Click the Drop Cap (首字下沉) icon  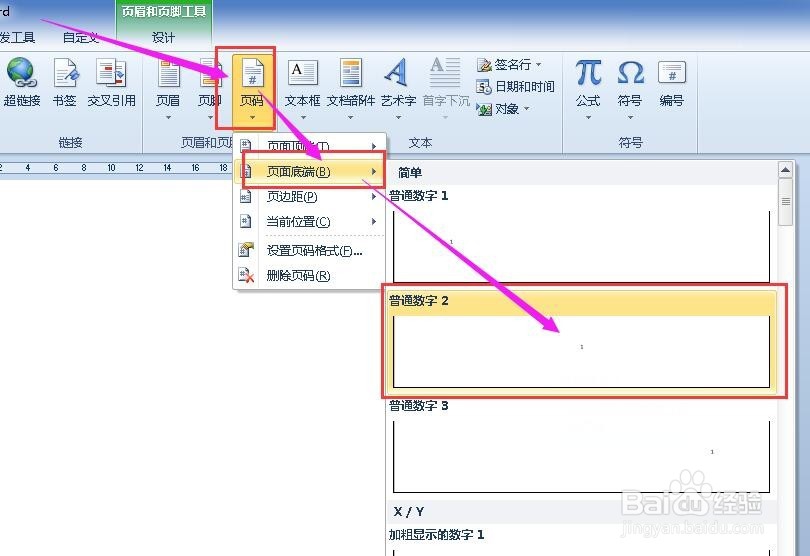445,72
